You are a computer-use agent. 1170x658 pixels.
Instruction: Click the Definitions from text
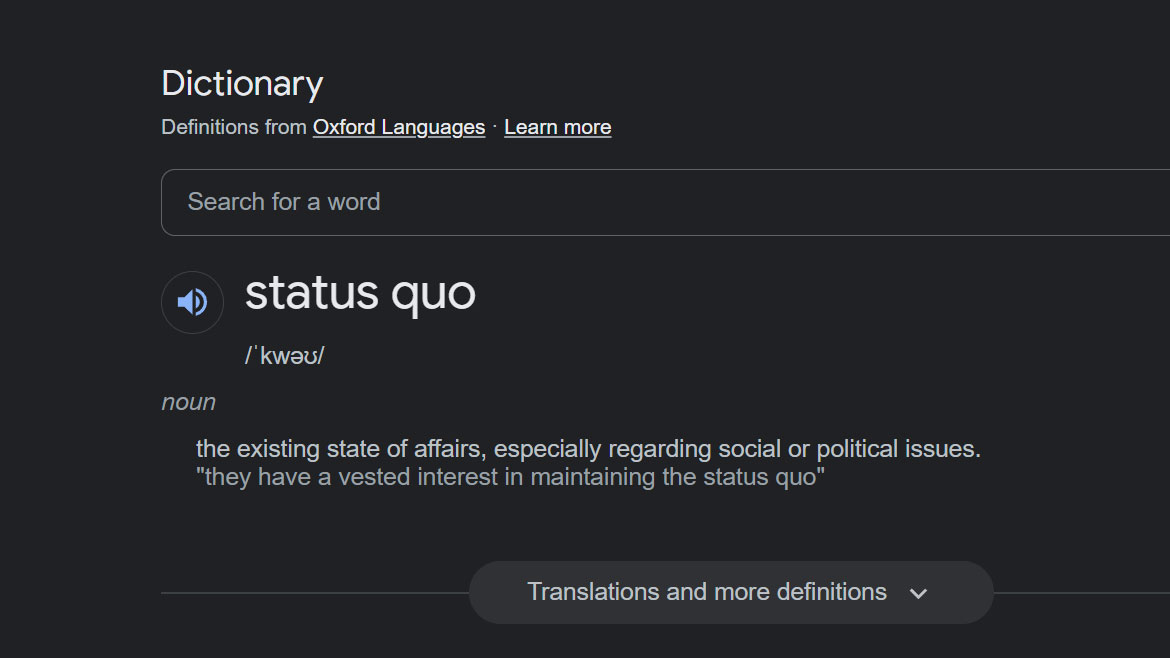tap(234, 127)
